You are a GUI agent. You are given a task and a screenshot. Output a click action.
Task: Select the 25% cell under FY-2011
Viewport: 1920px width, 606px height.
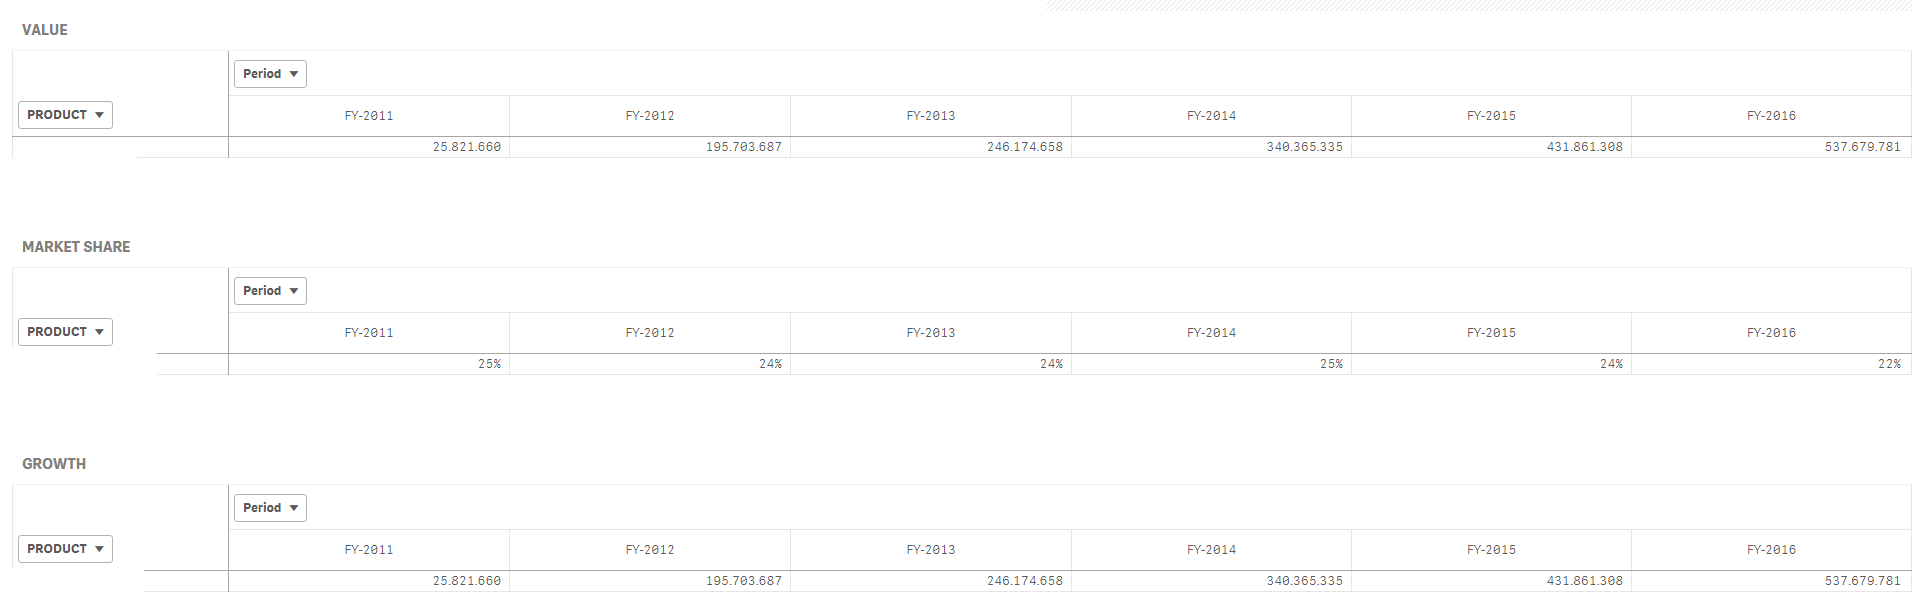(489, 364)
